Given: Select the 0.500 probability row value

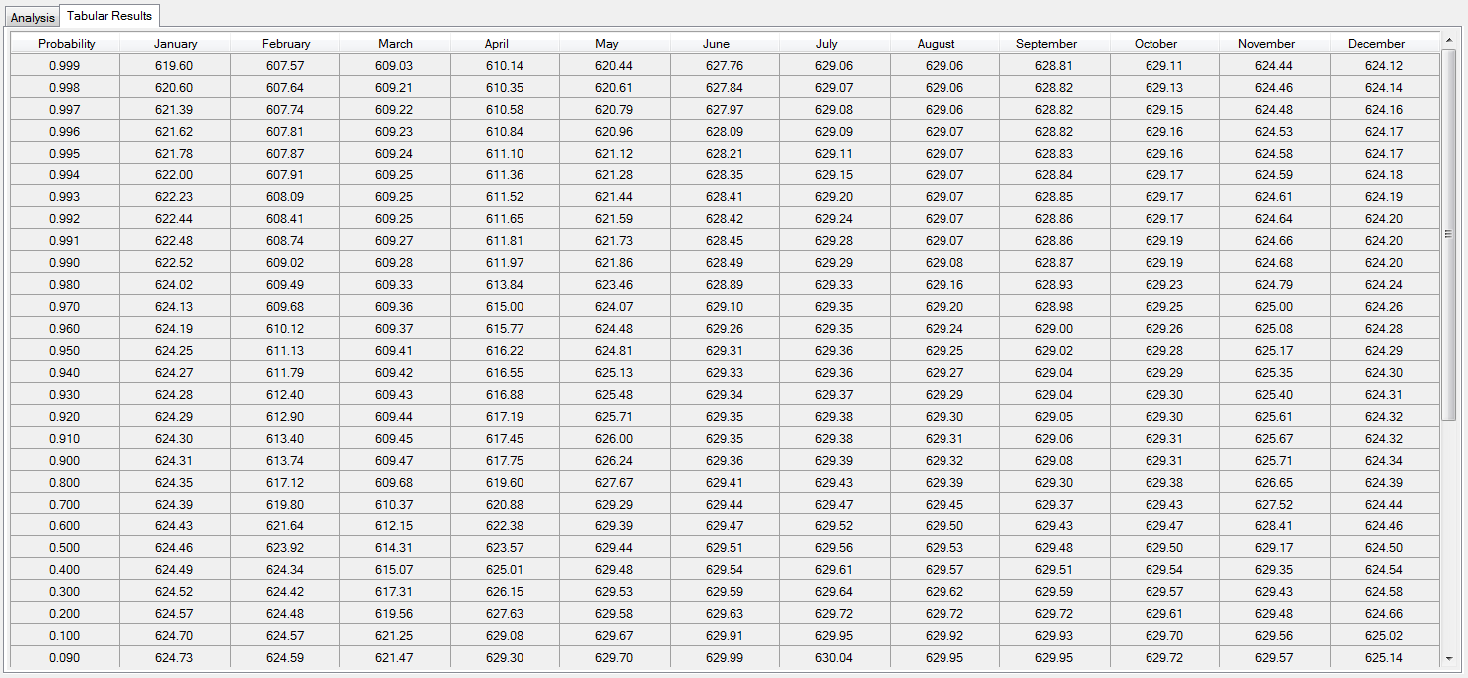Looking at the screenshot, I should (67, 547).
